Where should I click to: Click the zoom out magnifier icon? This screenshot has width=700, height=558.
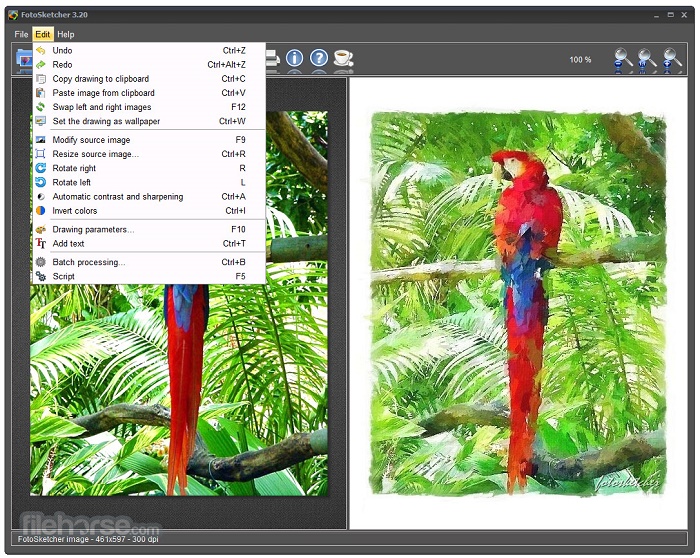[623, 60]
